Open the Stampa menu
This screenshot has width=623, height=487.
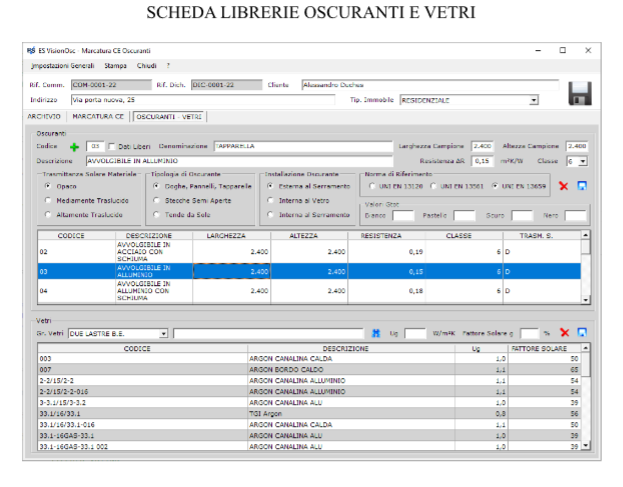115,66
